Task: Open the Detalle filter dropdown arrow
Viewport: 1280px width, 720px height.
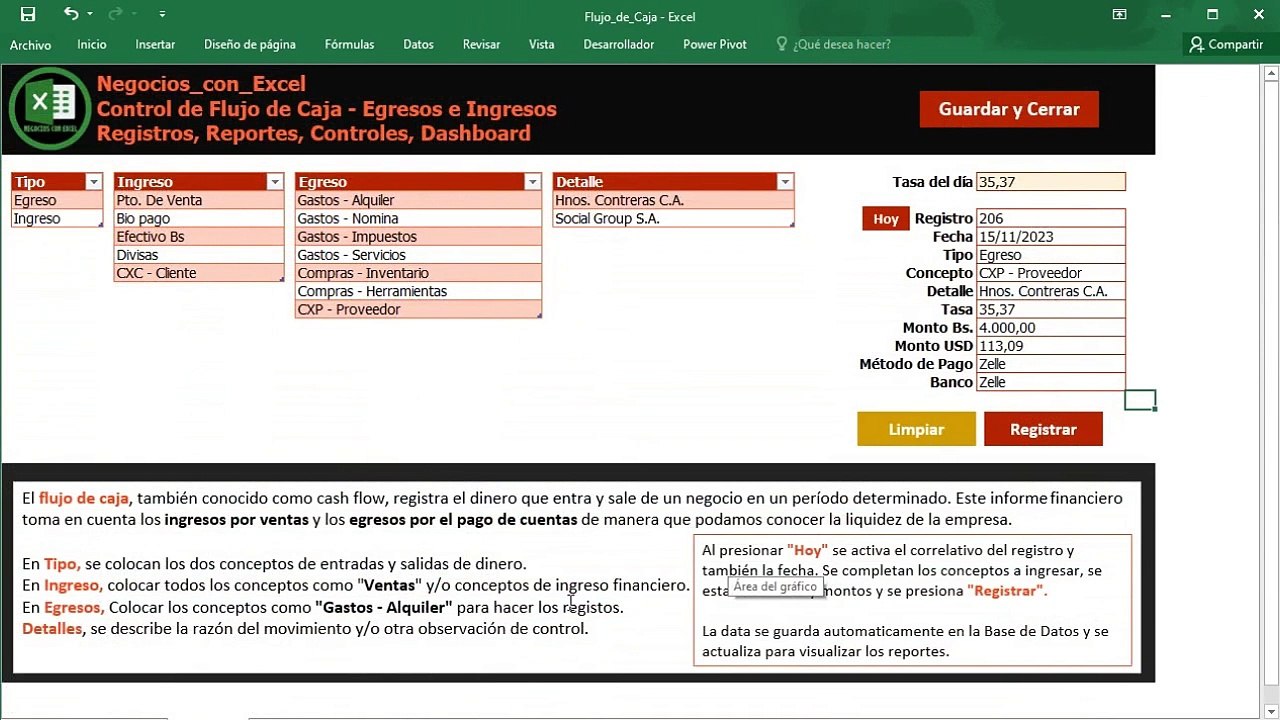Action: [785, 182]
